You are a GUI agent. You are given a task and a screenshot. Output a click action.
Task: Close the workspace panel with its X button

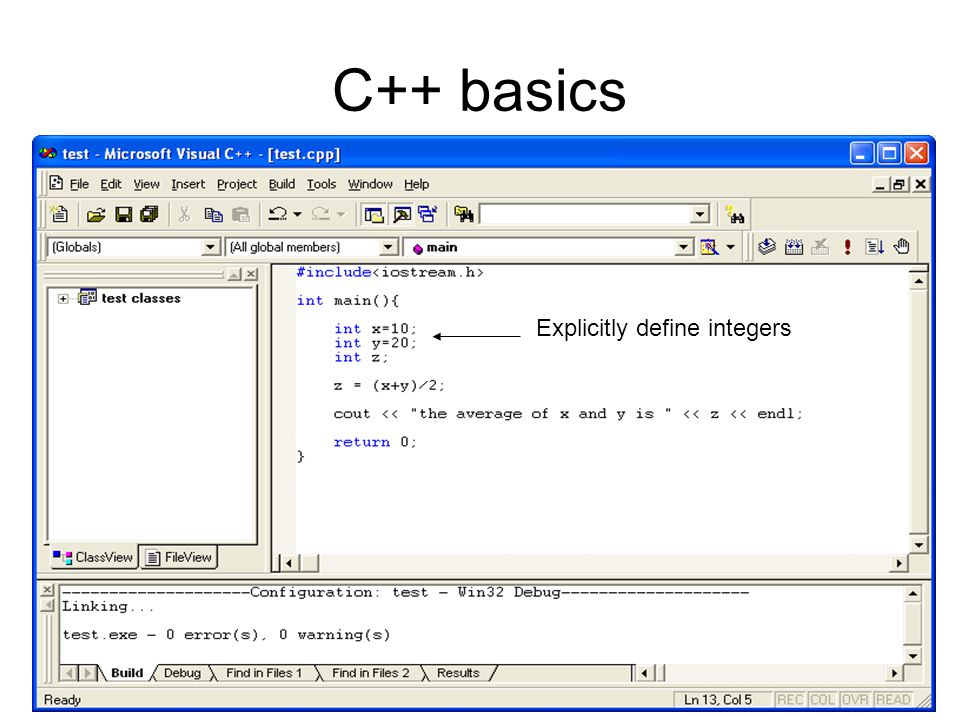(251, 274)
